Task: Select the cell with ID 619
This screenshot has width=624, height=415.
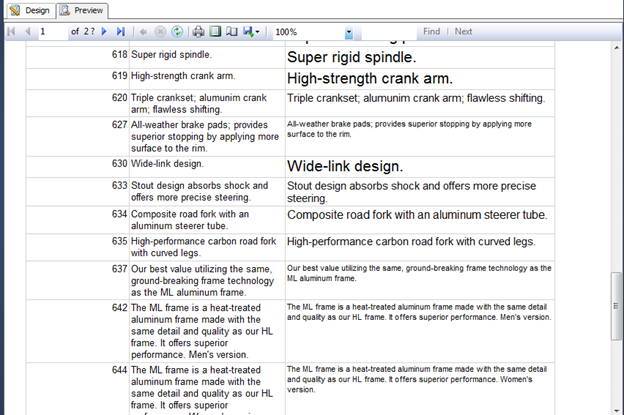Action: (x=78, y=79)
